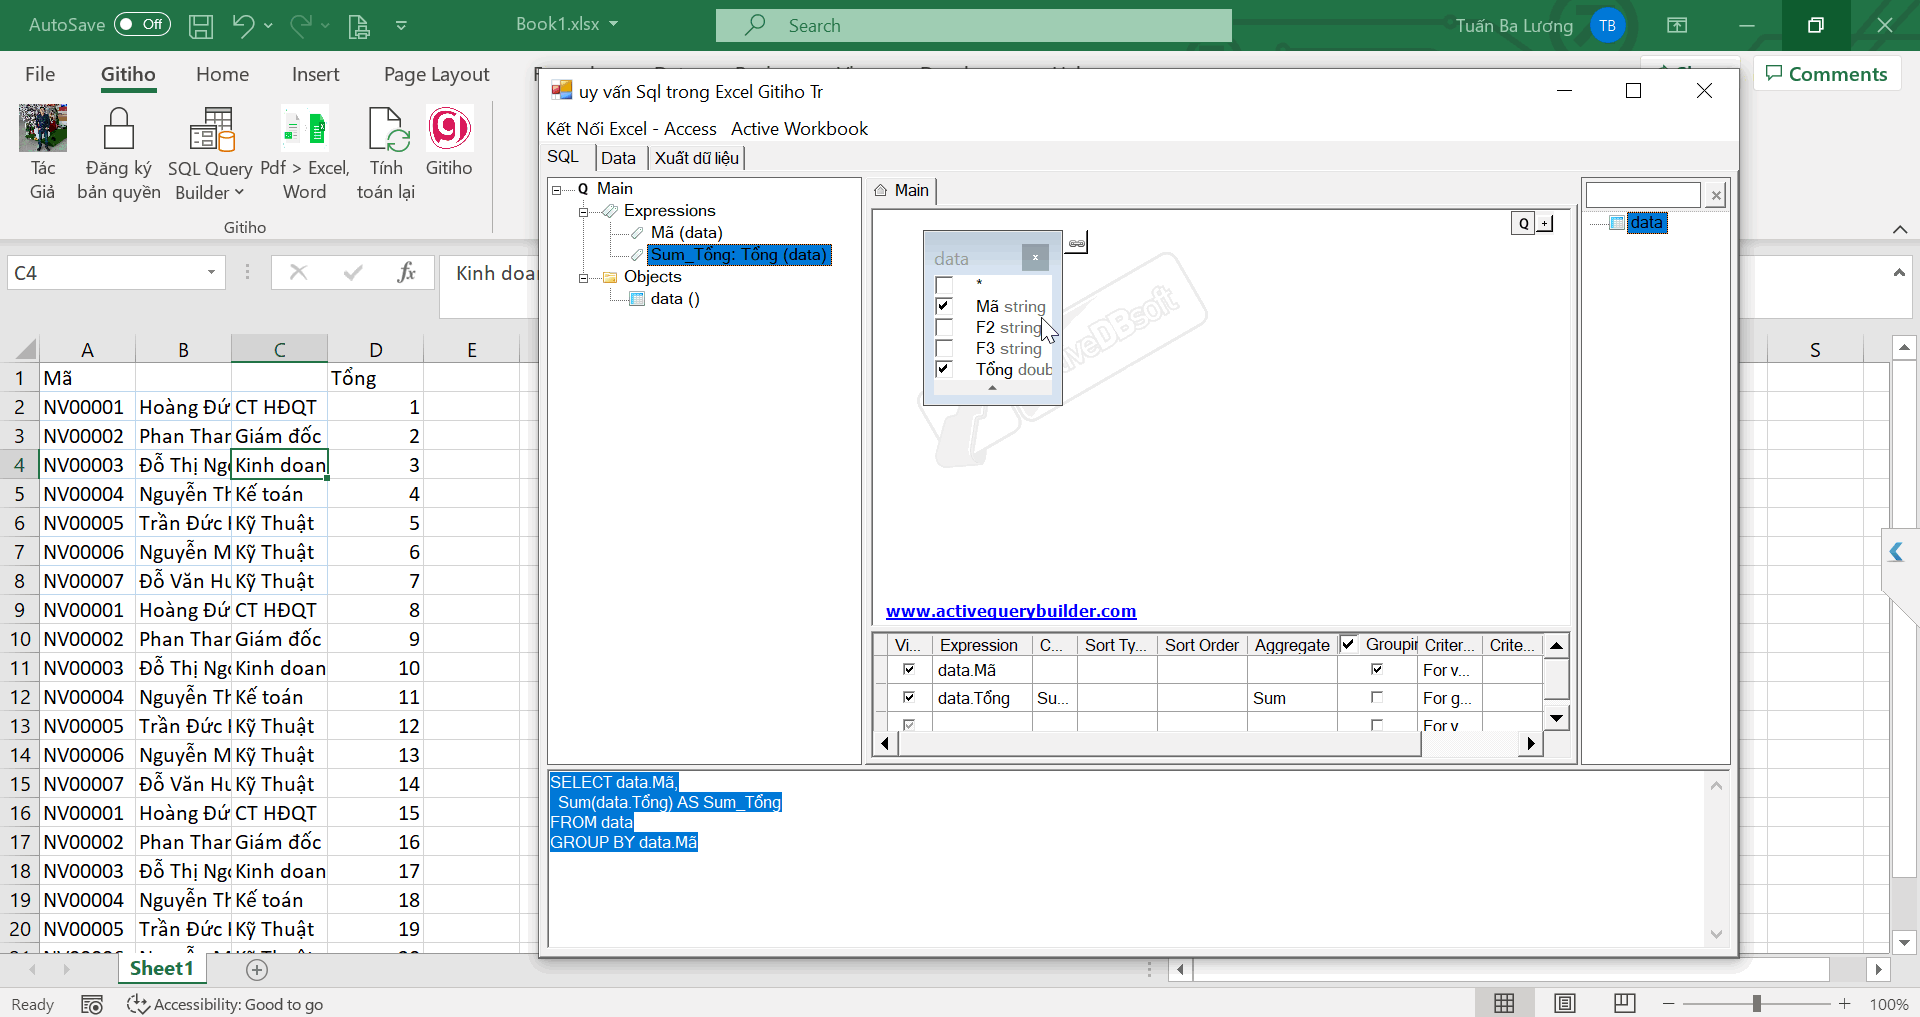1920x1017 pixels.
Task: Click the link icon beside data table
Action: [x=1076, y=243]
